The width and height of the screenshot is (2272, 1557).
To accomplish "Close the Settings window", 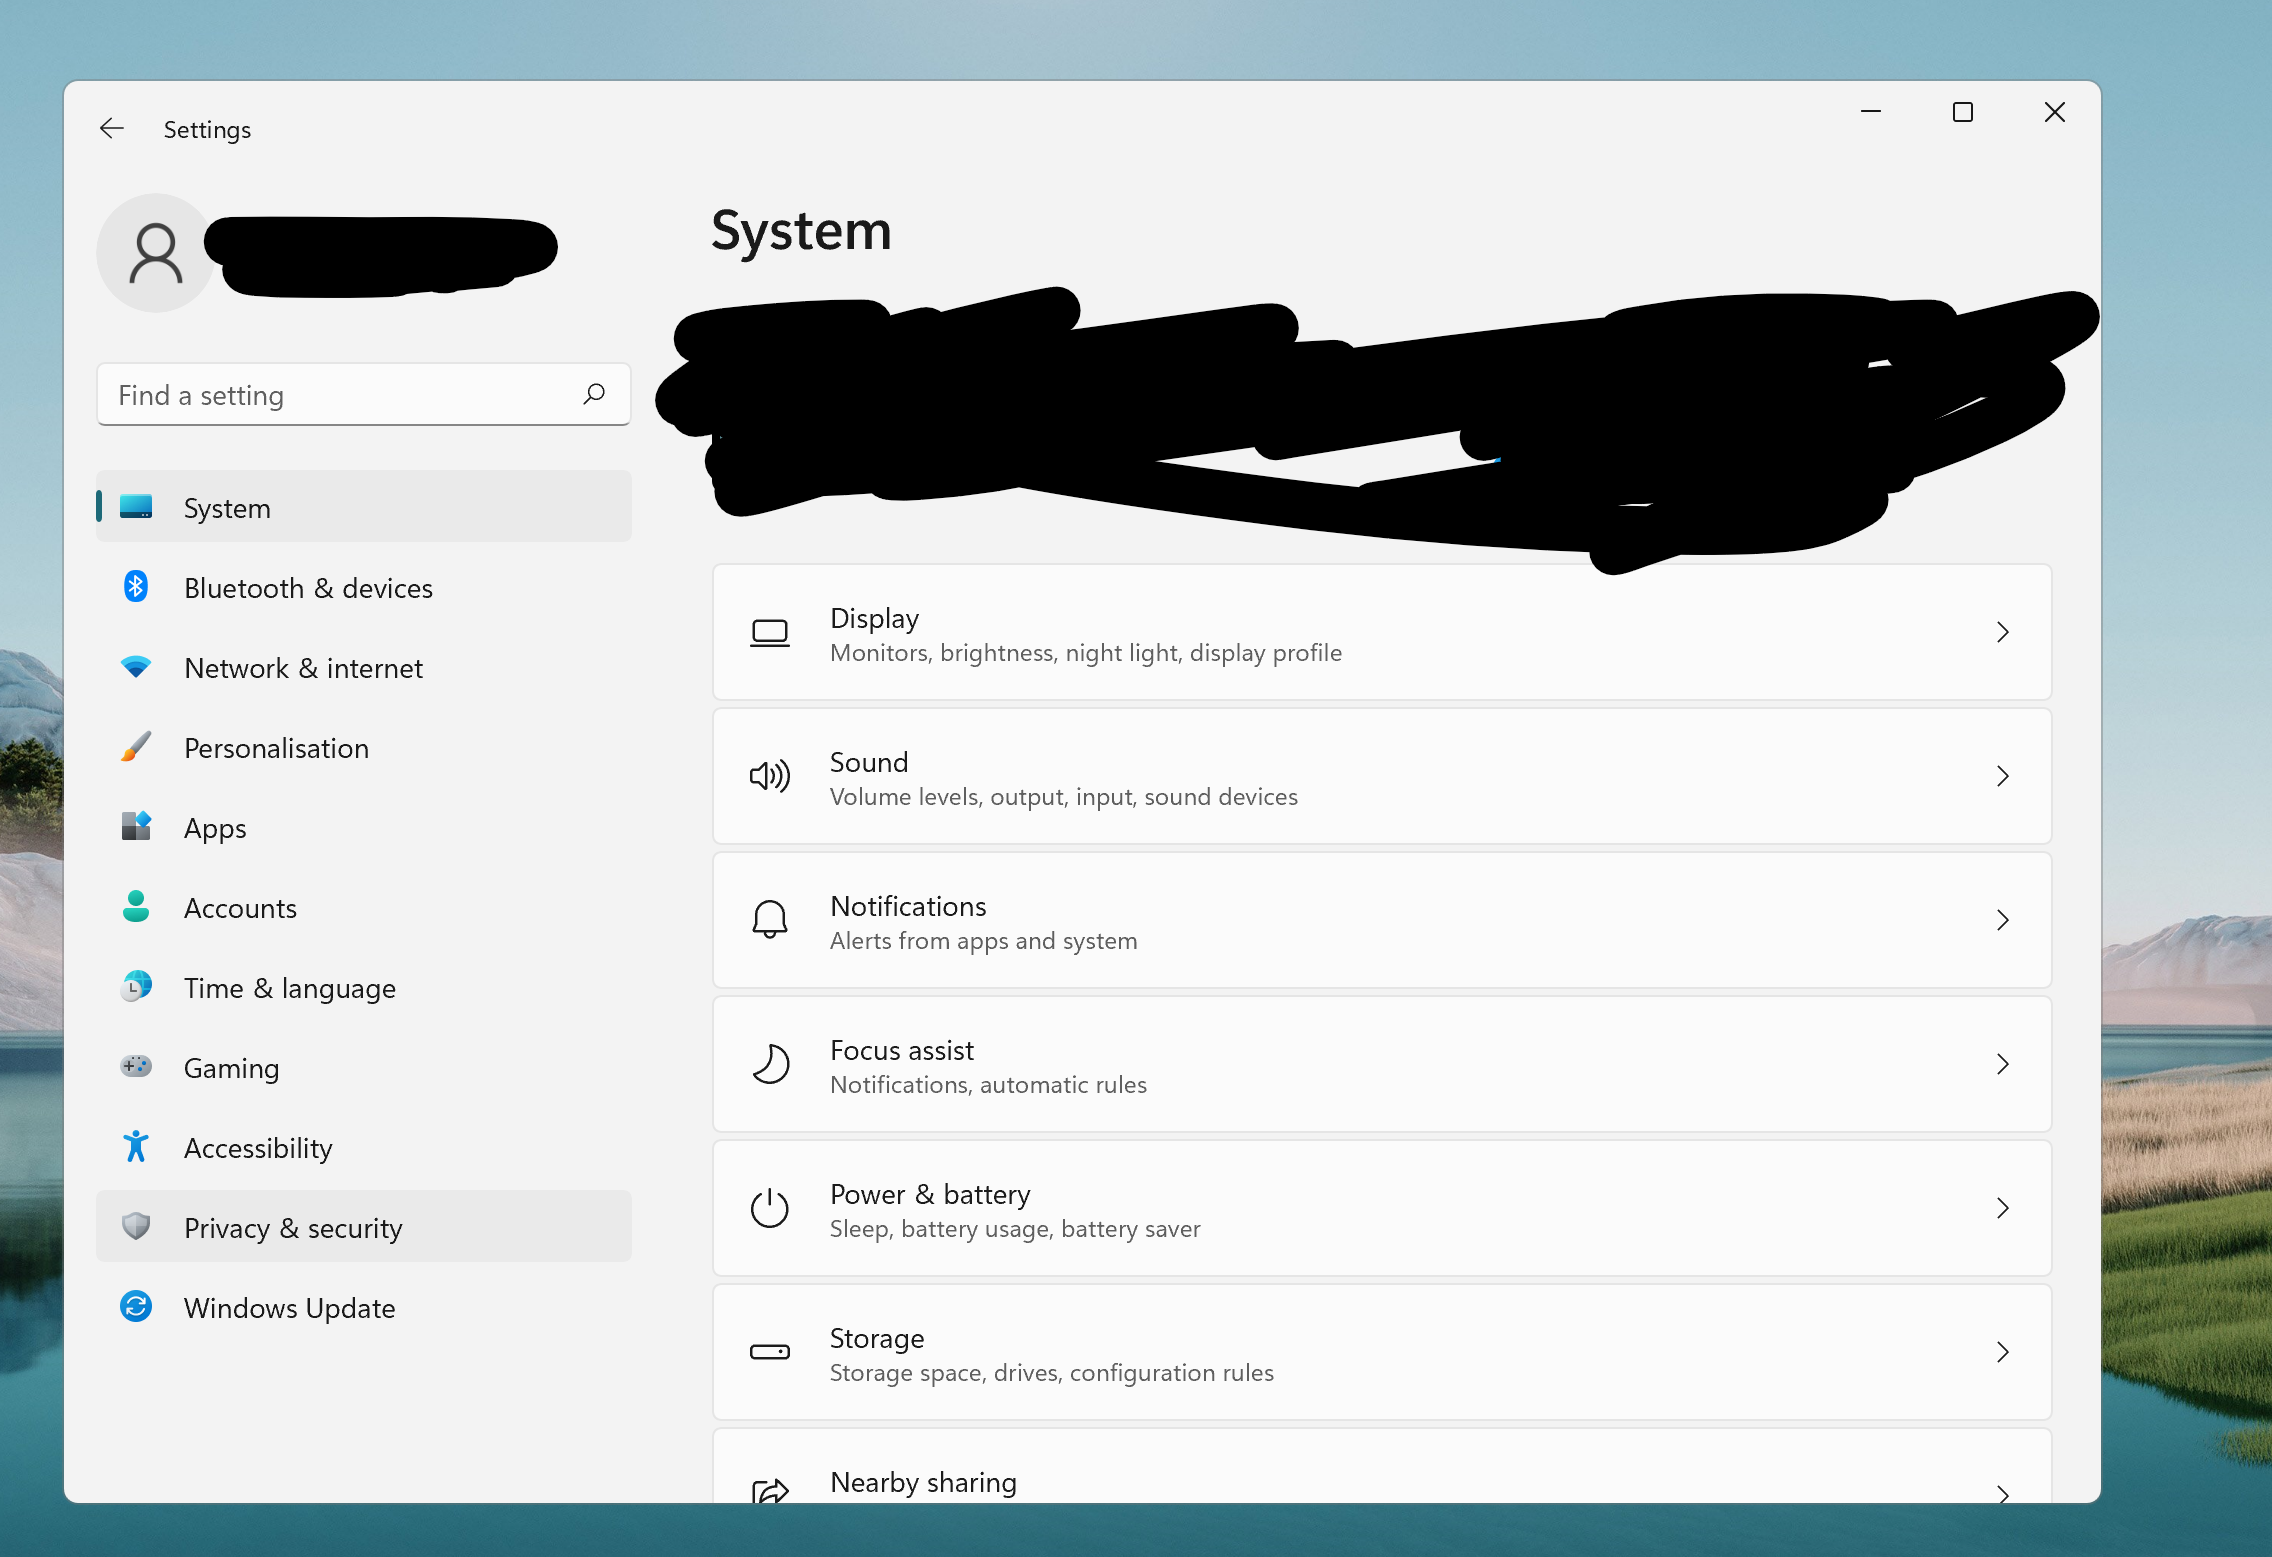I will (2055, 112).
